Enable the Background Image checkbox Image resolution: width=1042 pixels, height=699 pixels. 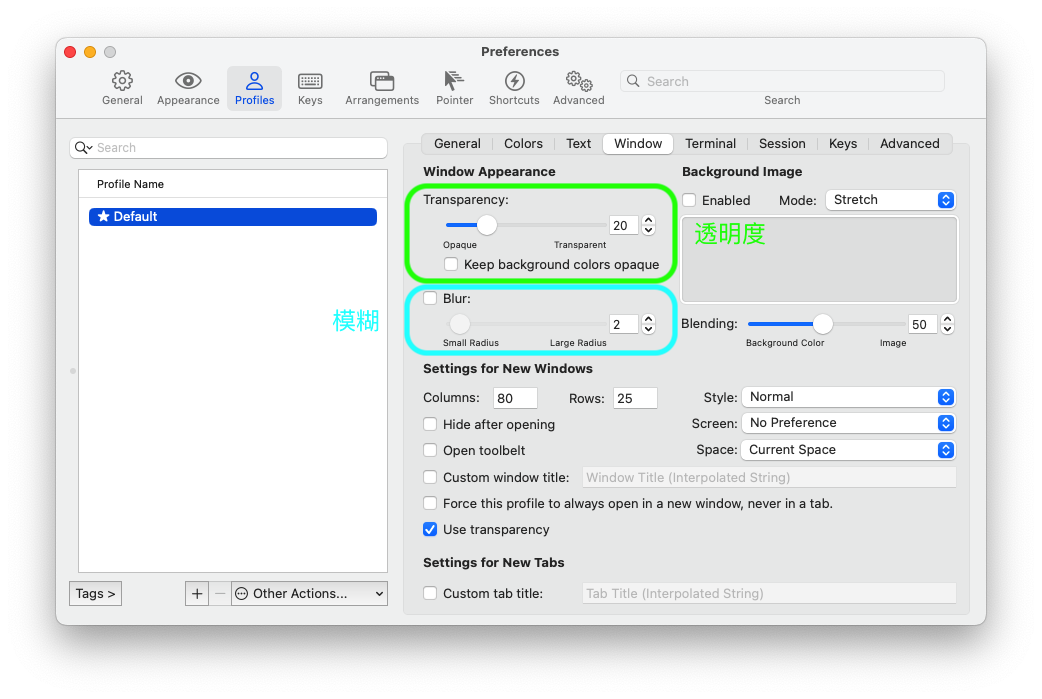[689, 200]
